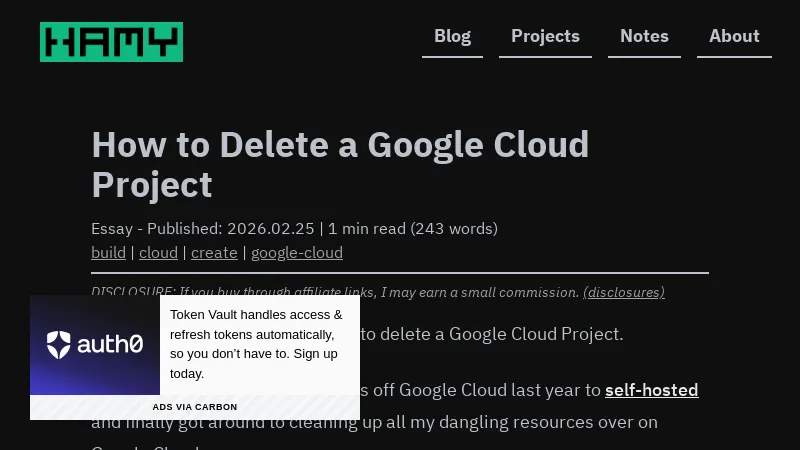
Task: Navigate to the About page
Action: pos(734,37)
